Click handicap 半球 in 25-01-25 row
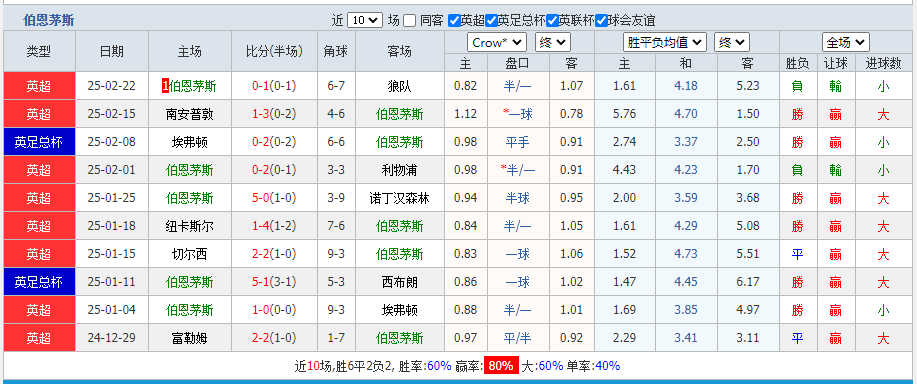The height and width of the screenshot is (384, 917). tap(518, 198)
